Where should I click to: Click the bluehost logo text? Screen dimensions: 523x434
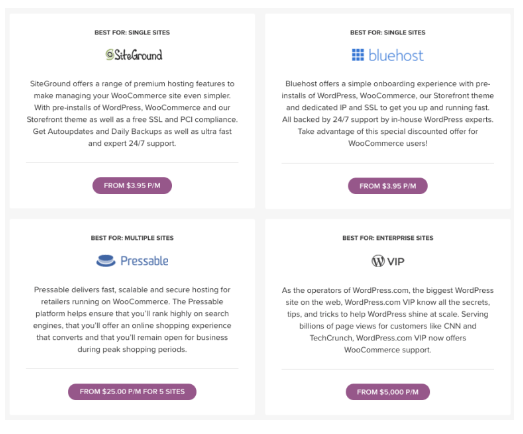pos(396,56)
